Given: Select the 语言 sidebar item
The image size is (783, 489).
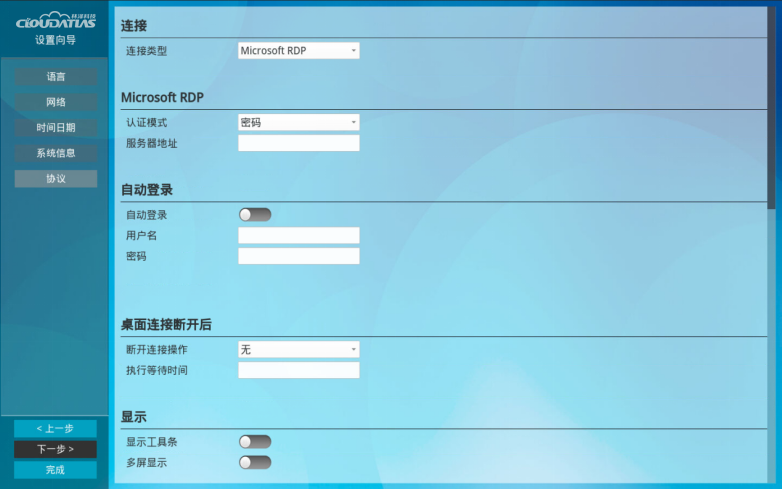Looking at the screenshot, I should click(x=56, y=76).
